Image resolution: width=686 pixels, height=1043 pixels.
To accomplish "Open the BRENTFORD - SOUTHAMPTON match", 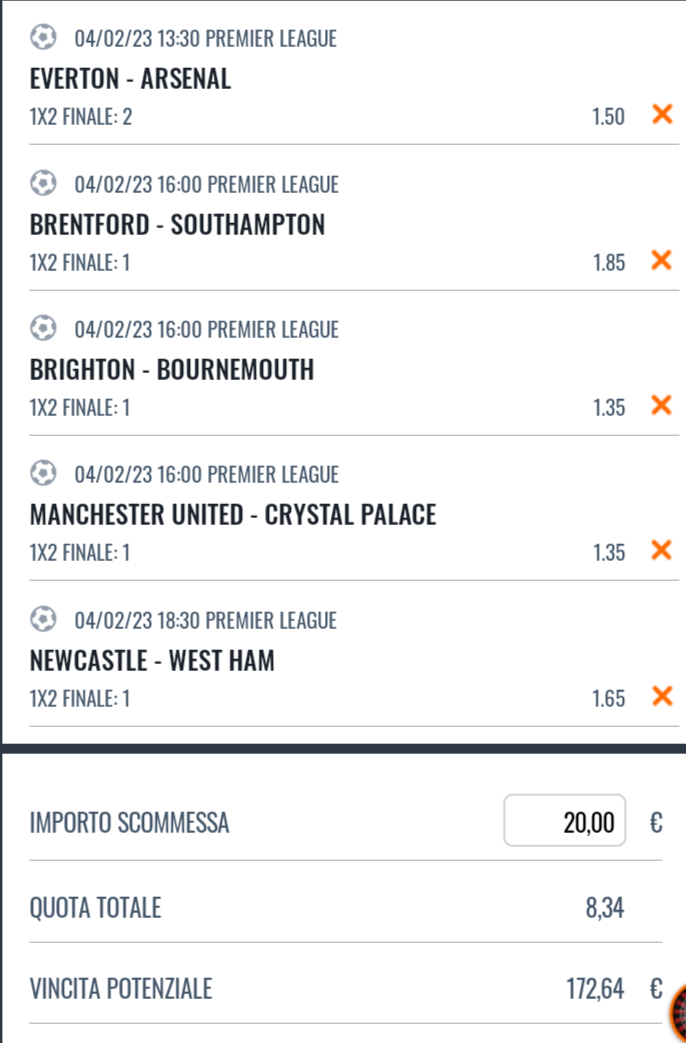I will 178,225.
